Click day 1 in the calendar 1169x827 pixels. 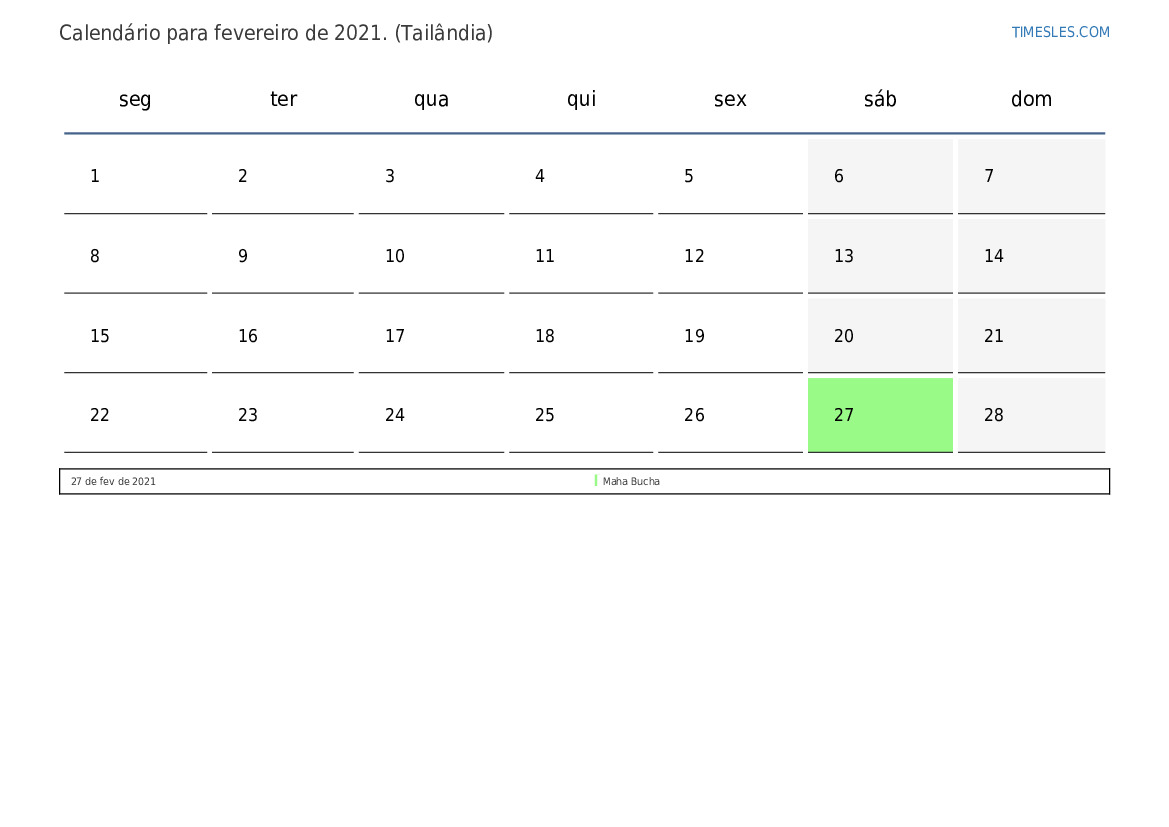pos(136,176)
